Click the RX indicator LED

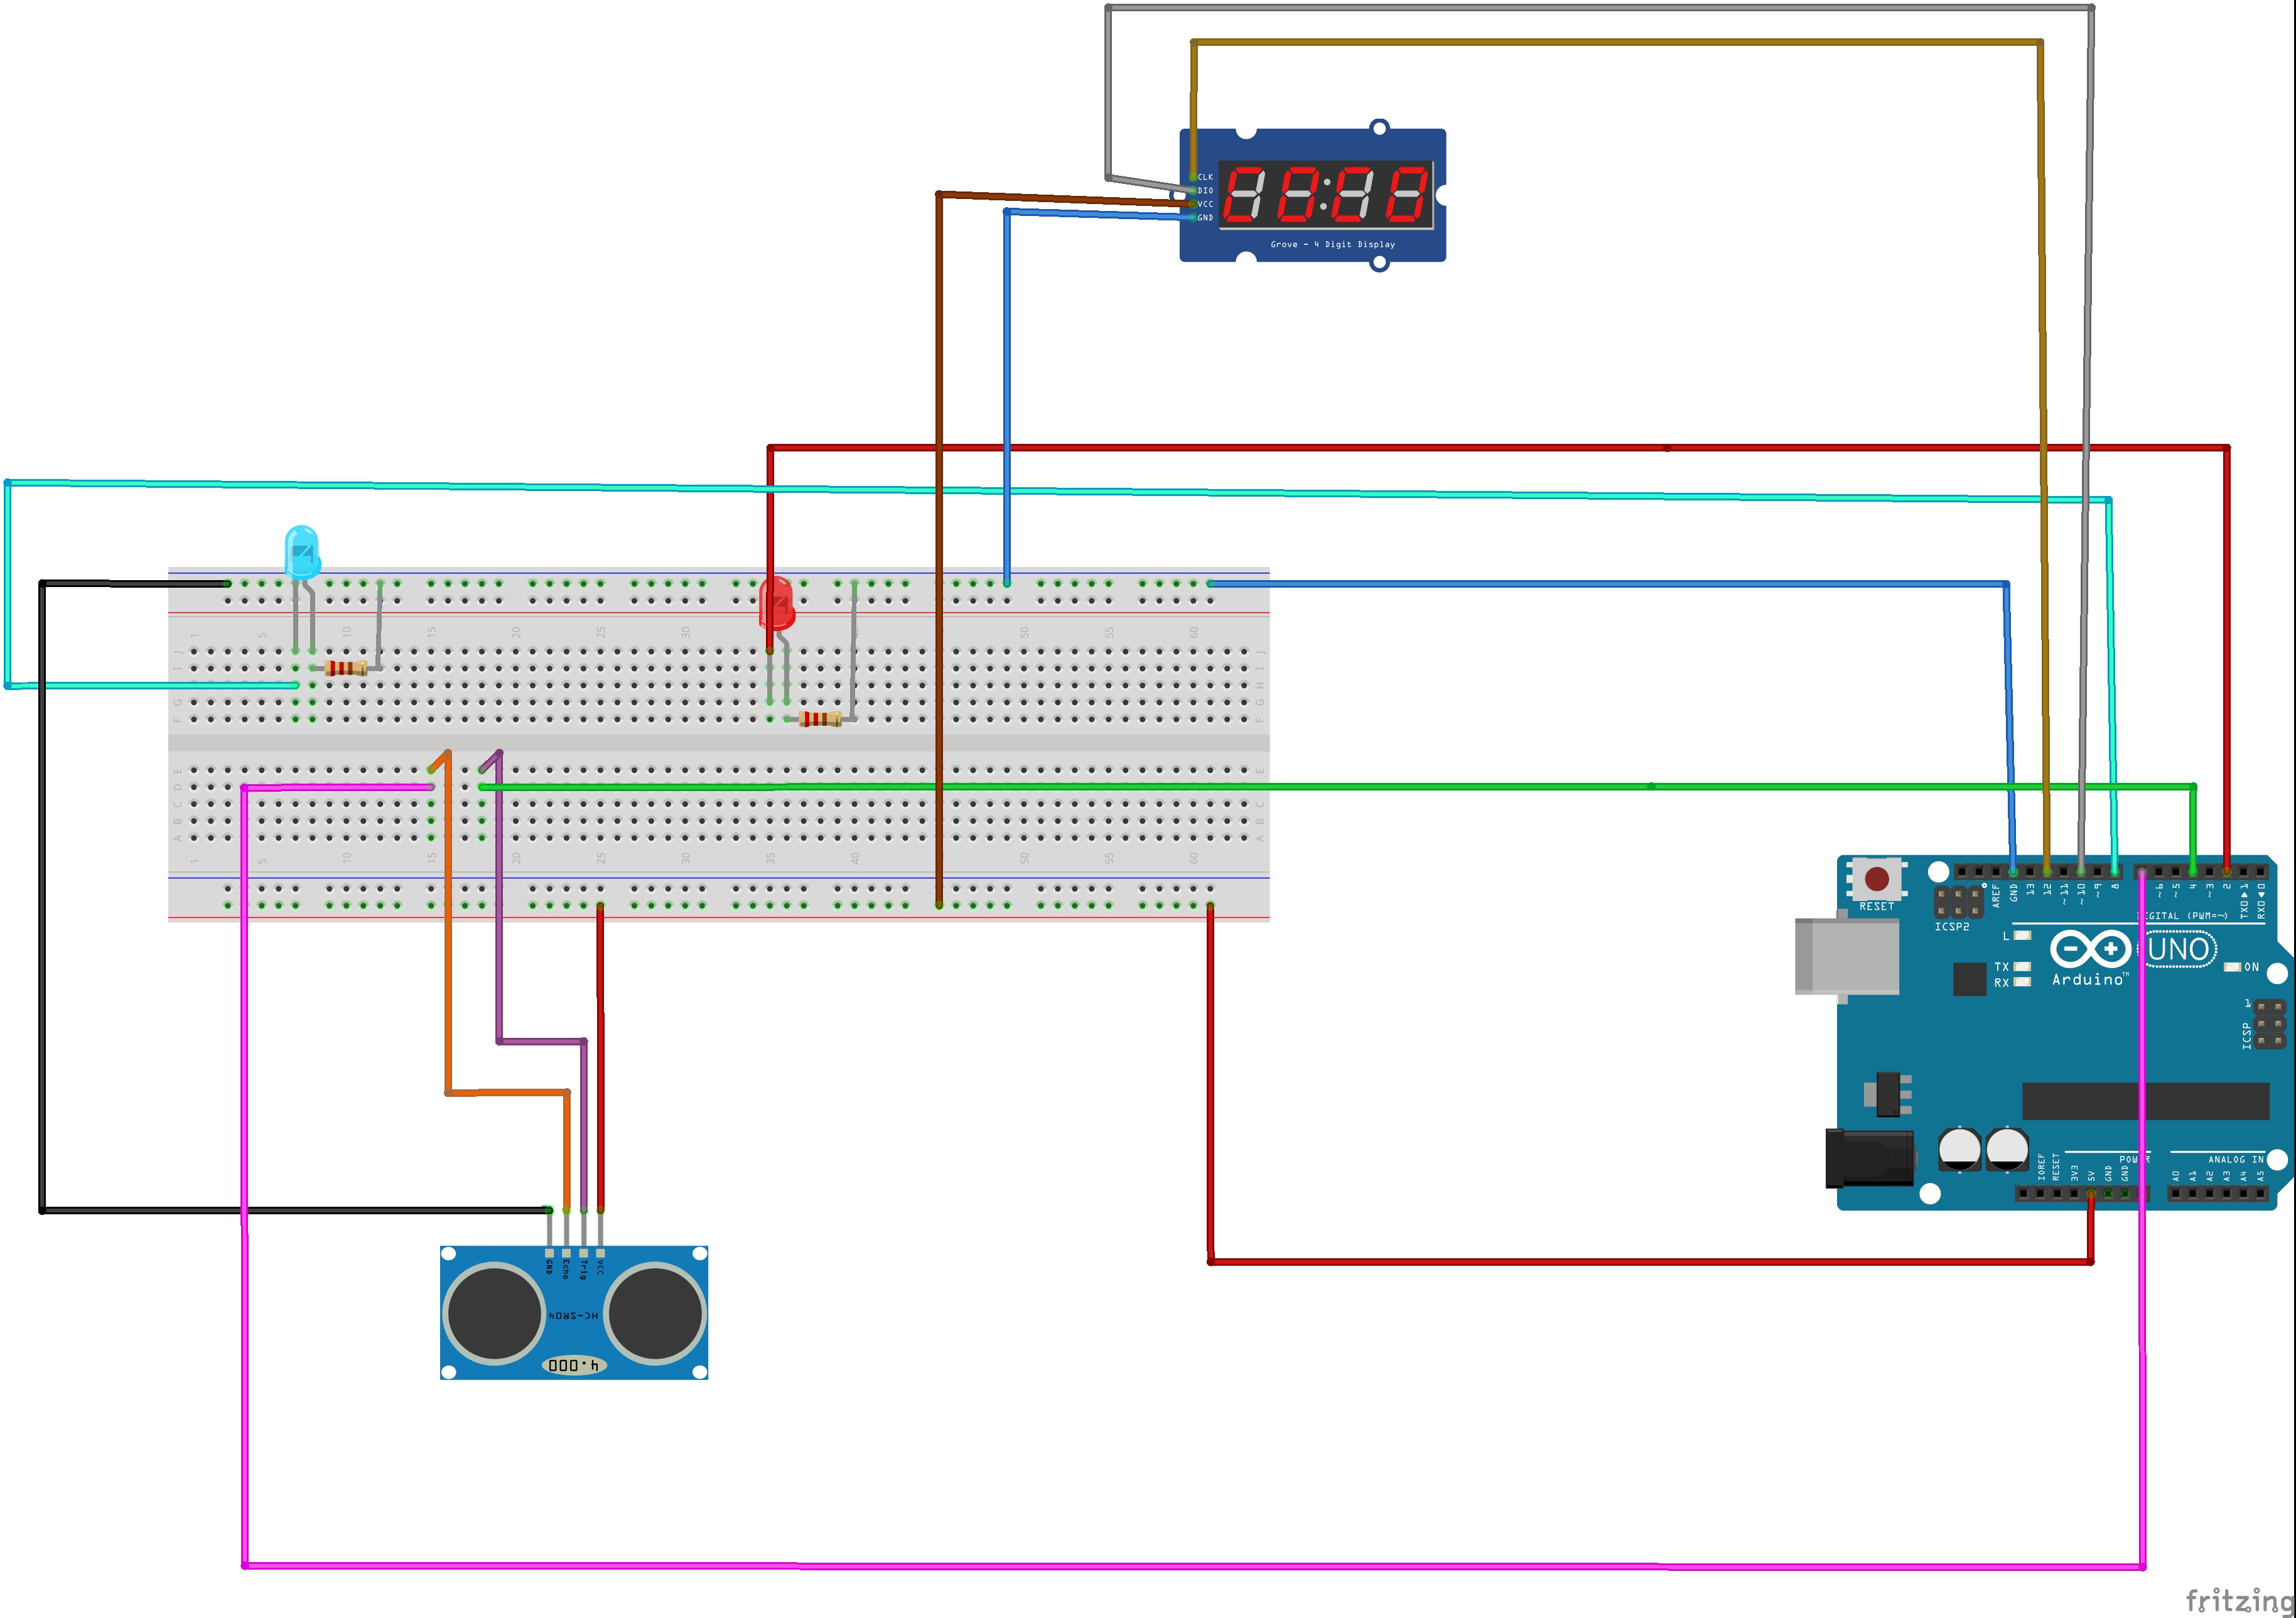tap(2022, 982)
